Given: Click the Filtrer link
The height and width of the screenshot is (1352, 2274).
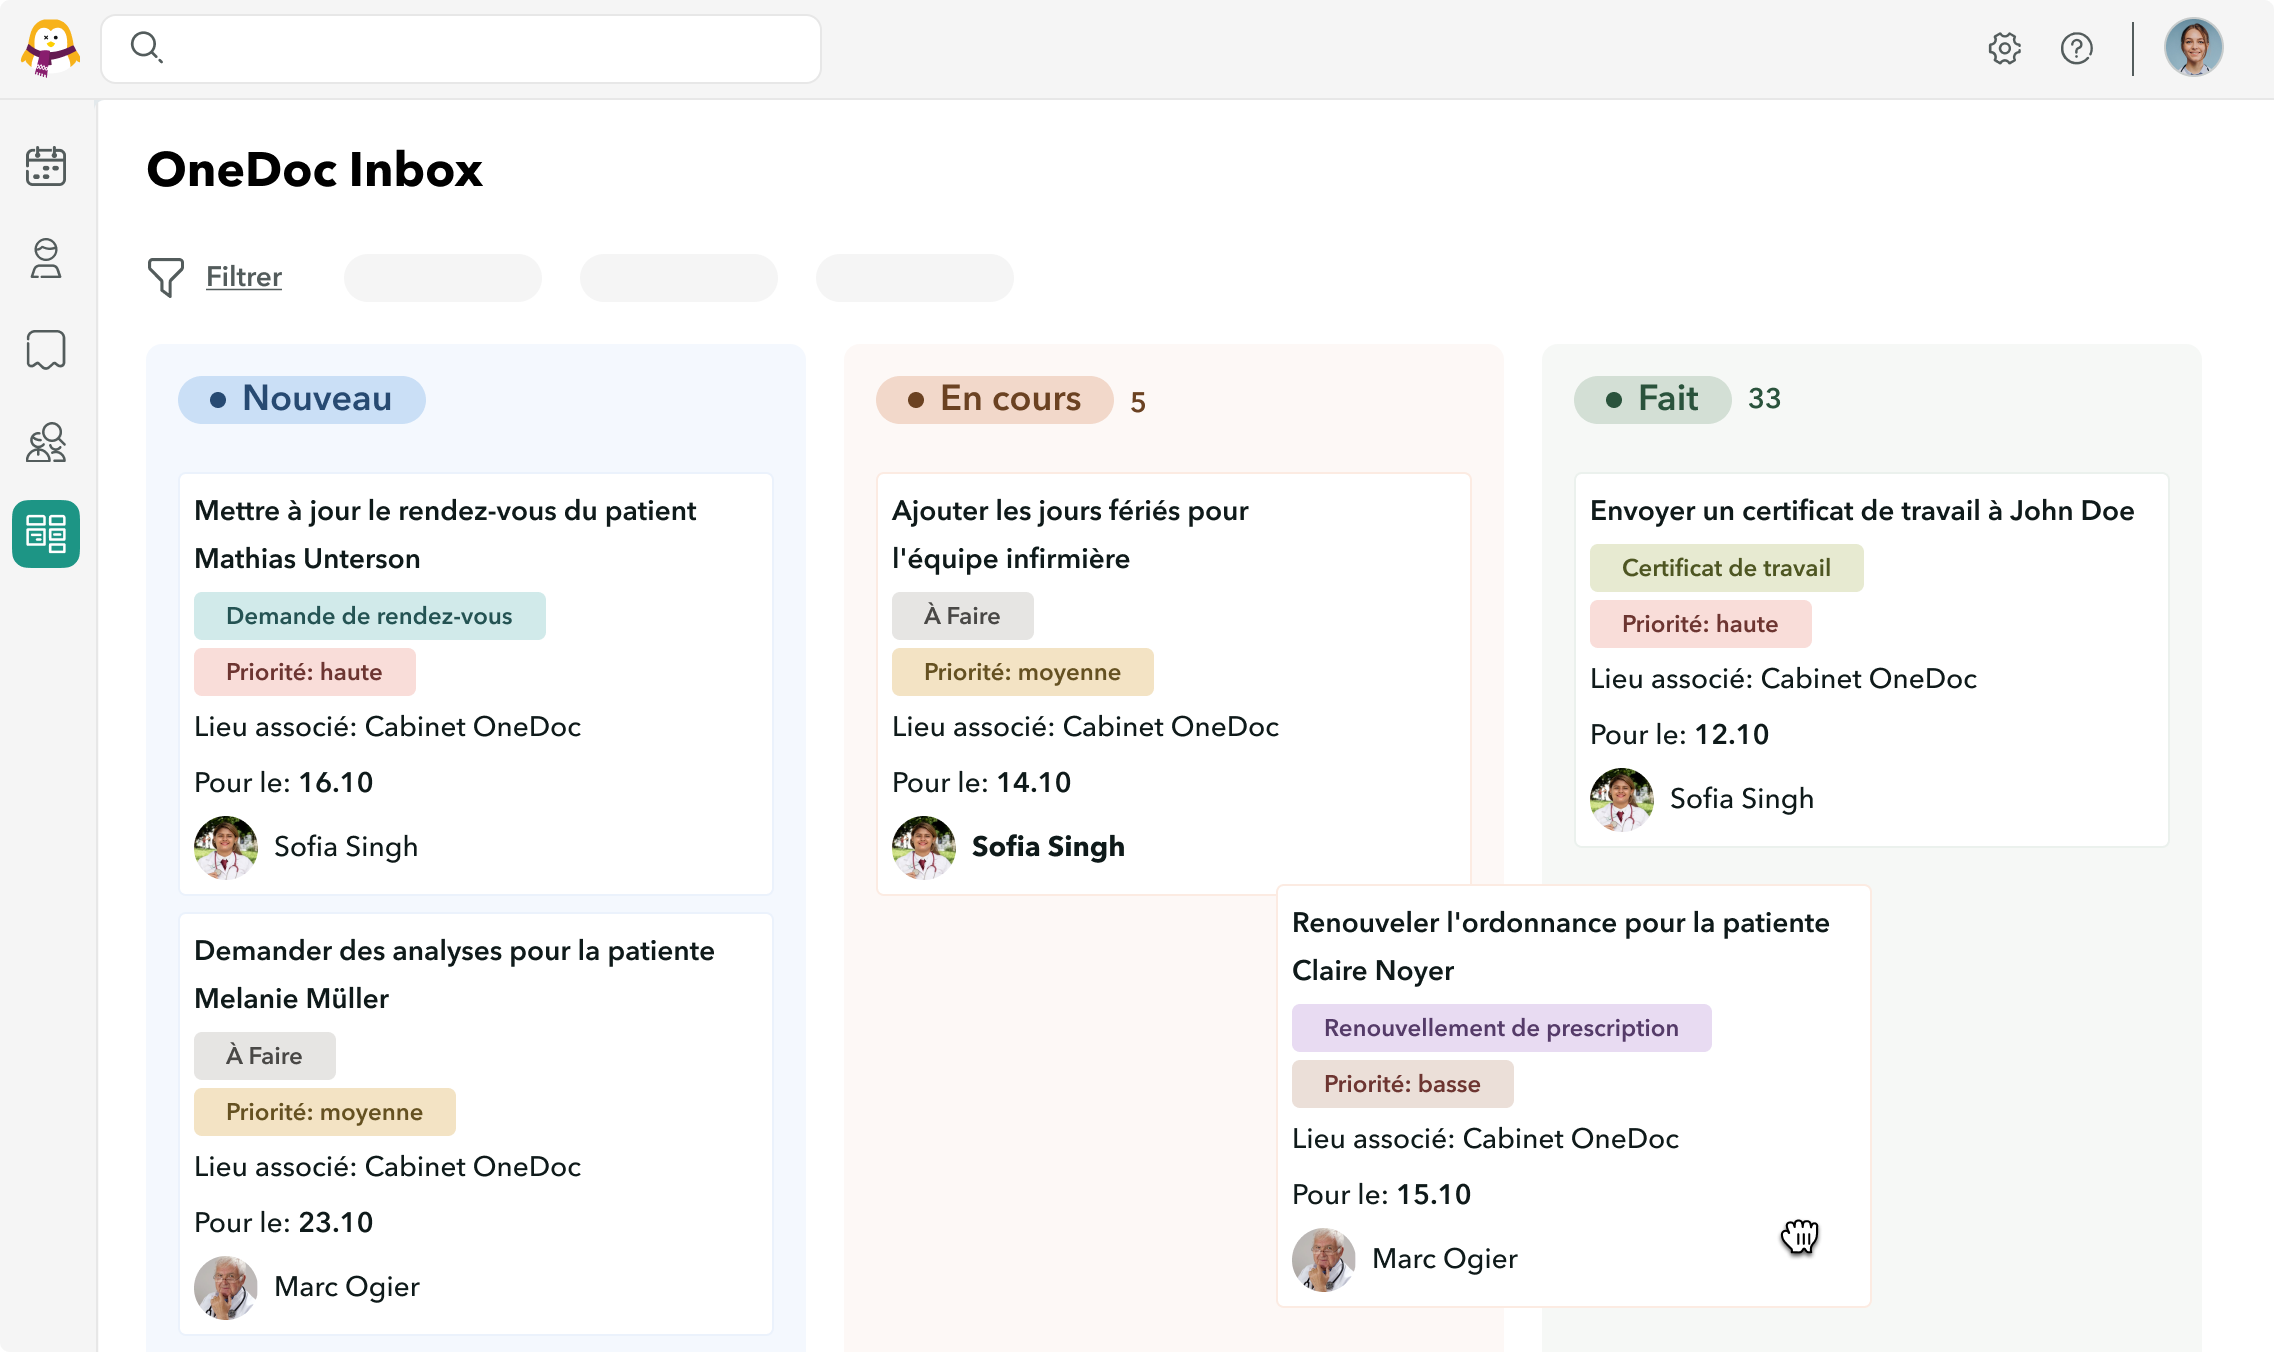Looking at the screenshot, I should 244,277.
